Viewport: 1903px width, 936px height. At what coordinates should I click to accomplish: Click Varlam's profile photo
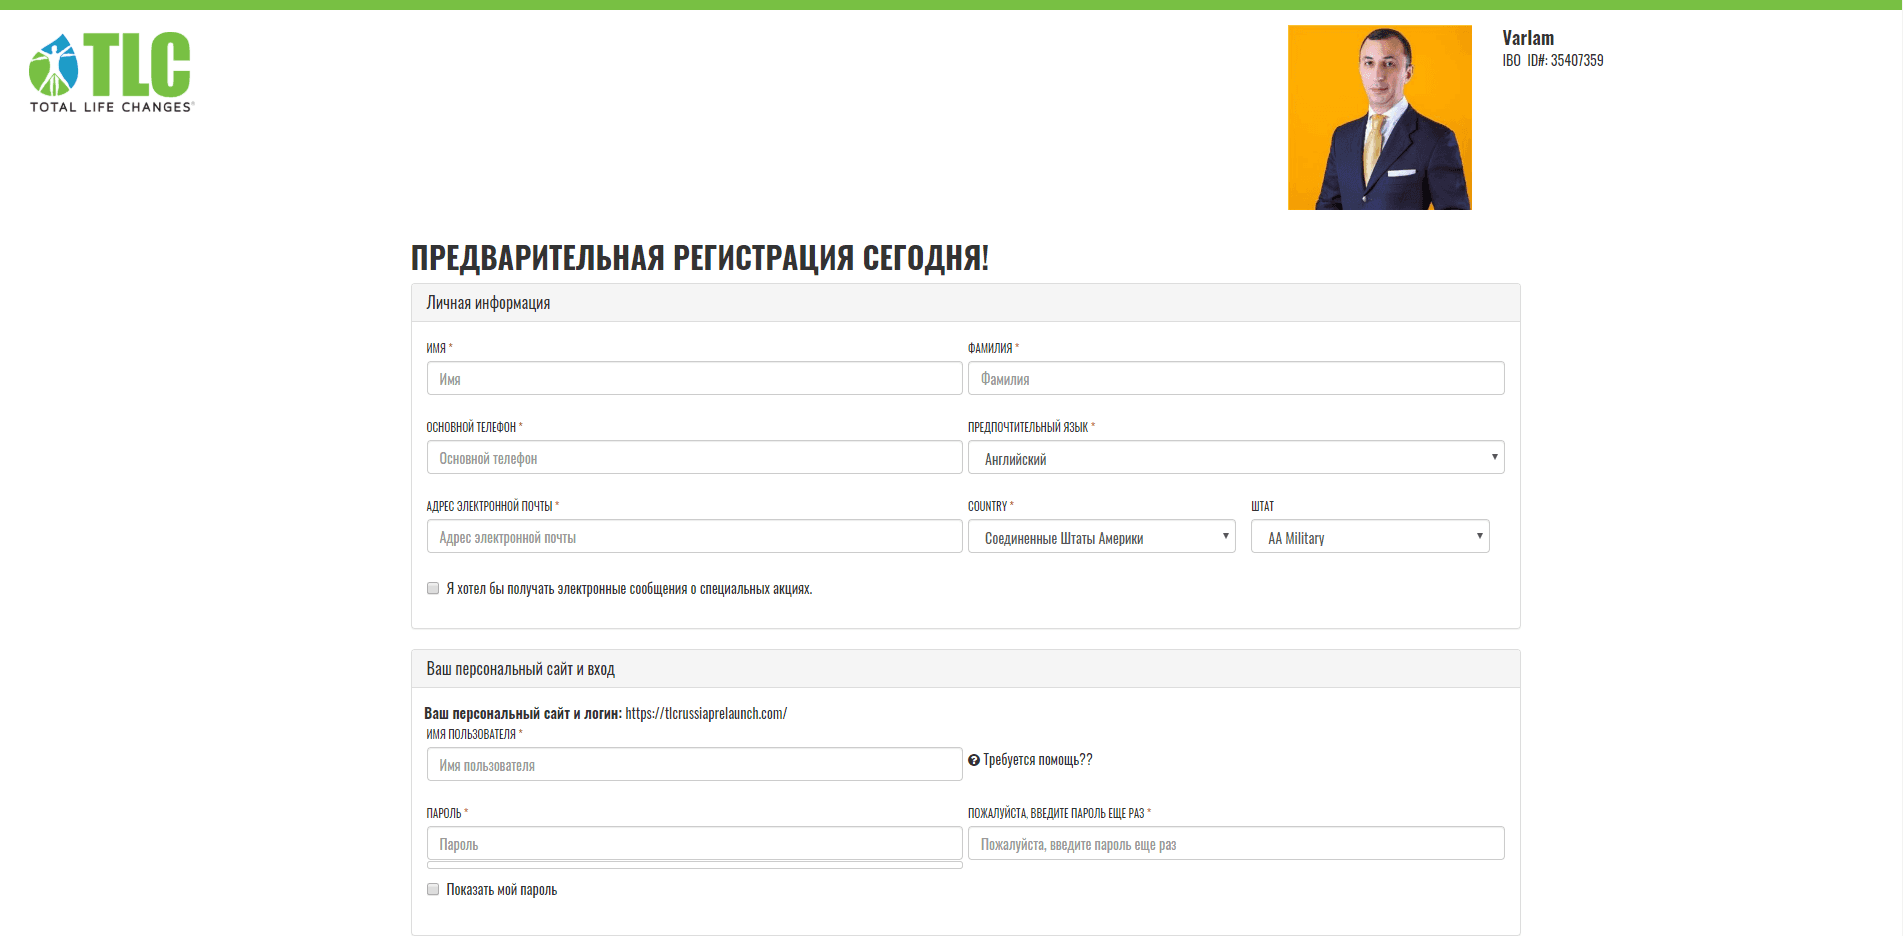pyautogui.click(x=1379, y=118)
